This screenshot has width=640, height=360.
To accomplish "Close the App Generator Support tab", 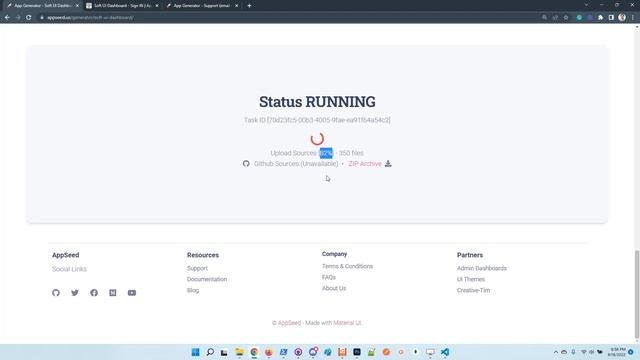I will click(x=236, y=6).
